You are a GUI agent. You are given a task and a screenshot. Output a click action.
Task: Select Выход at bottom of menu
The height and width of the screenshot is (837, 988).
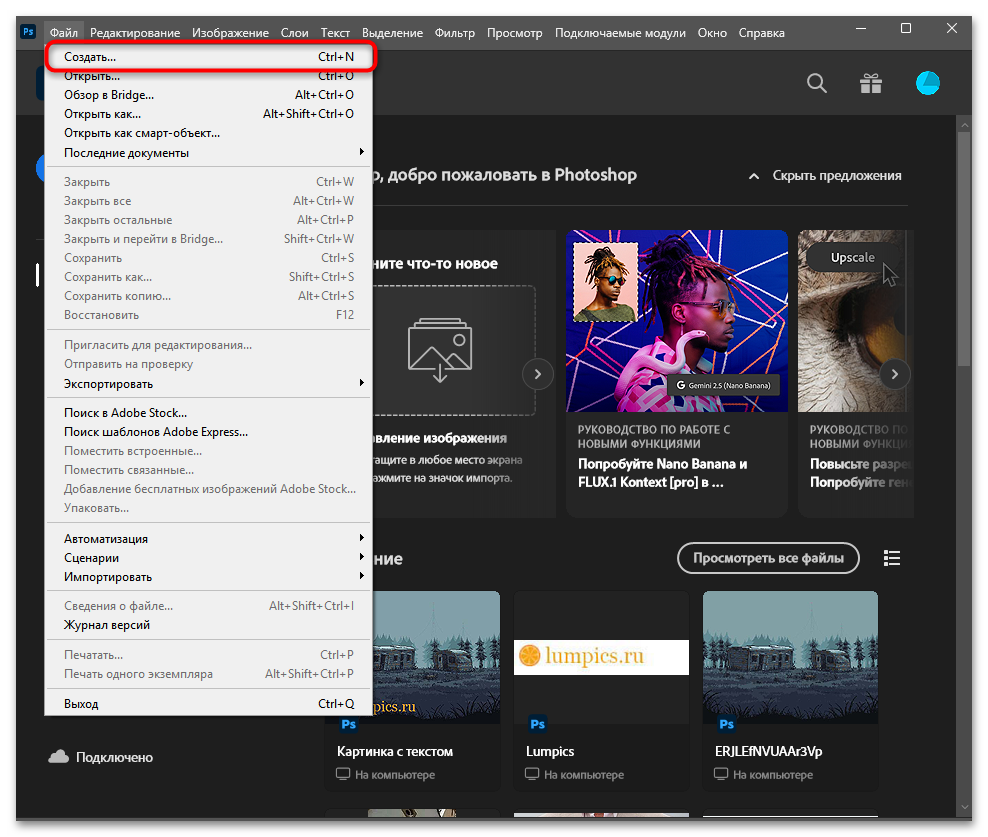pyautogui.click(x=209, y=703)
